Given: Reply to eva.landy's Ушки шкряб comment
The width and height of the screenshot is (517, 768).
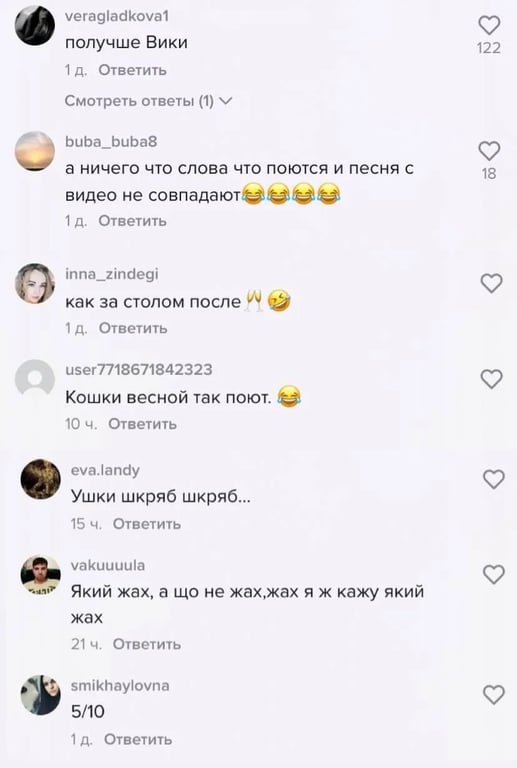Looking at the screenshot, I should pos(146,524).
